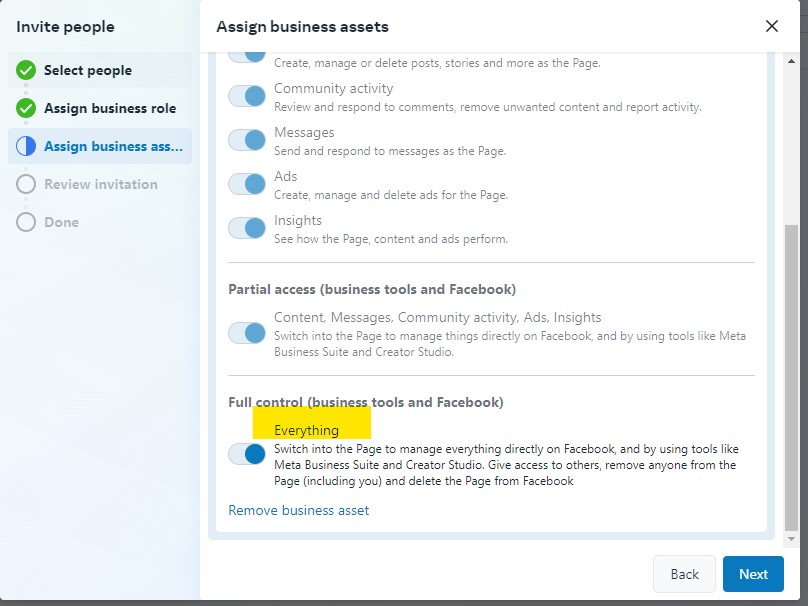808x606 pixels.
Task: Click the Remove business asset link
Action: click(x=298, y=510)
